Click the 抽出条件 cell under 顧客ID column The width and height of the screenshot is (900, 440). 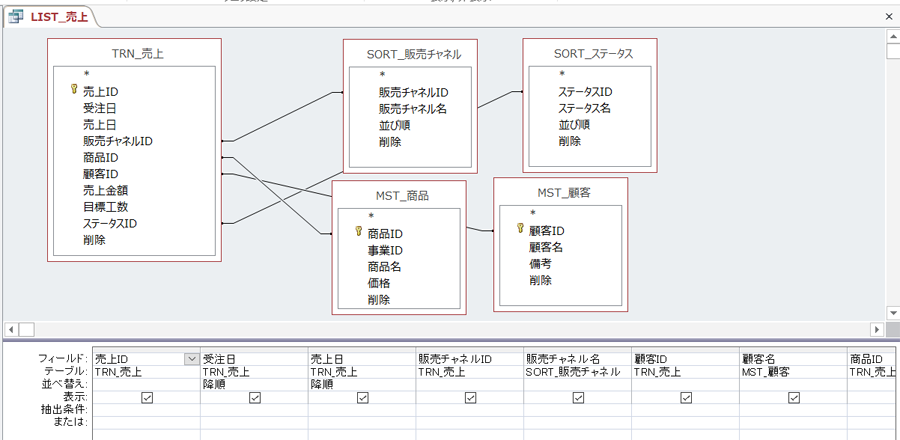[x=685, y=410]
